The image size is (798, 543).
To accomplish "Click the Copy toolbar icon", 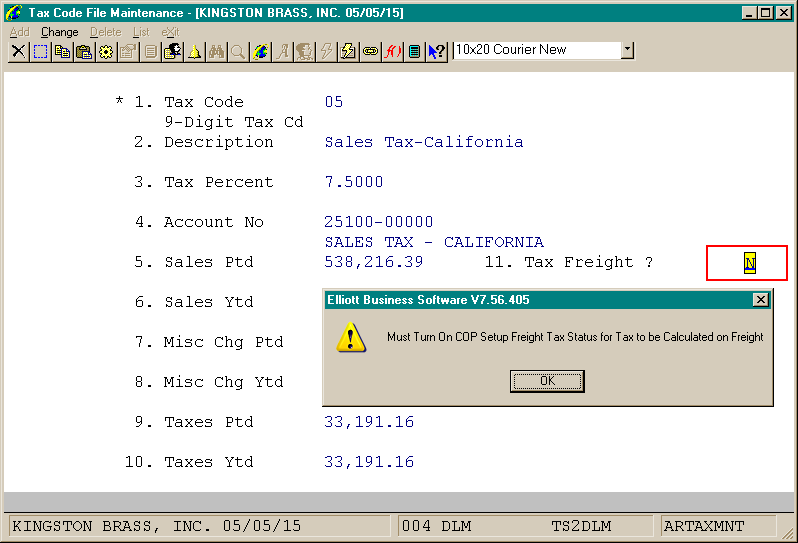I will pos(63,51).
